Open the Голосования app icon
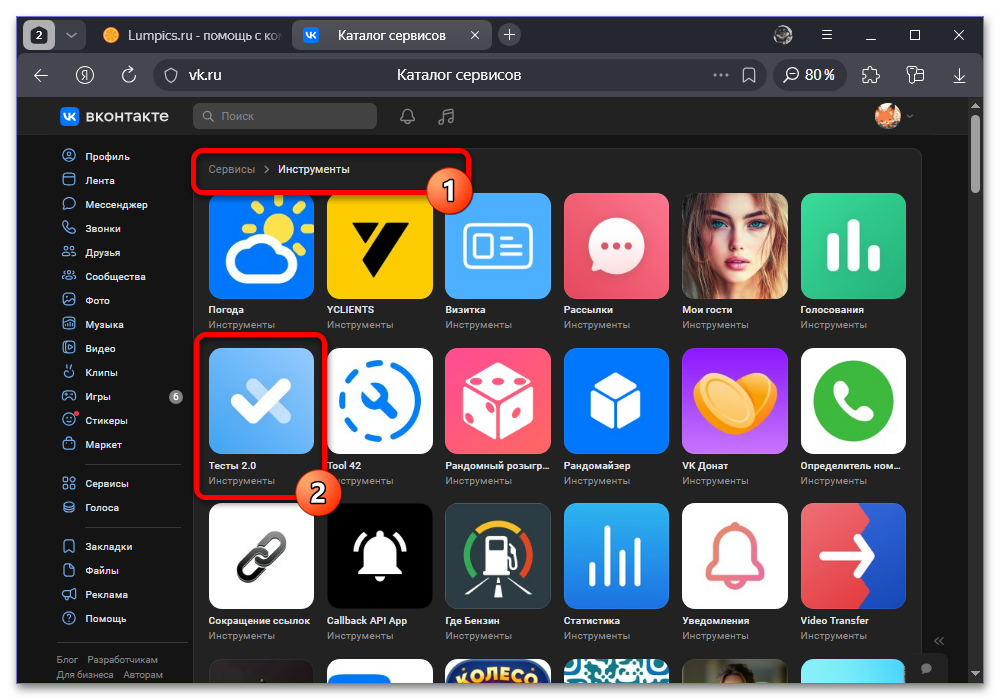1000x700 pixels. tap(853, 246)
